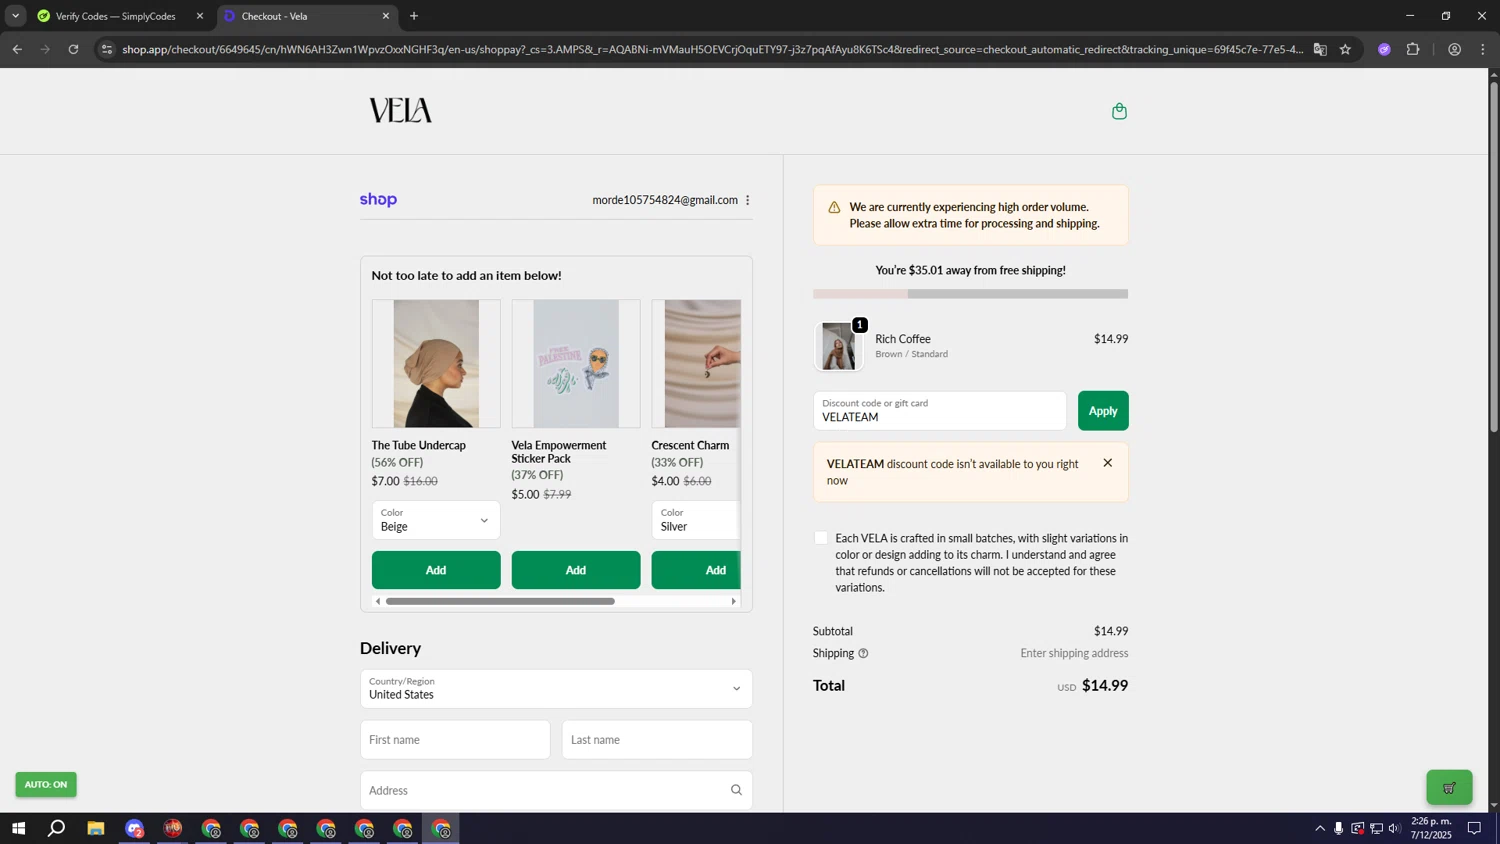Open the Country/Region United States dropdown
1500x844 pixels.
[556, 689]
